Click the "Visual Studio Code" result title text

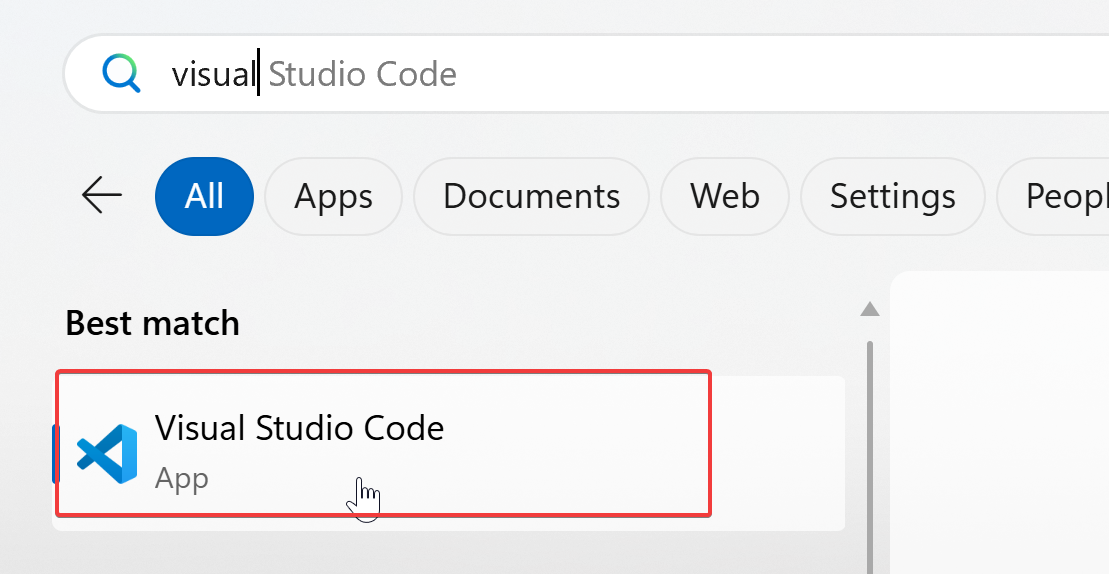[299, 428]
